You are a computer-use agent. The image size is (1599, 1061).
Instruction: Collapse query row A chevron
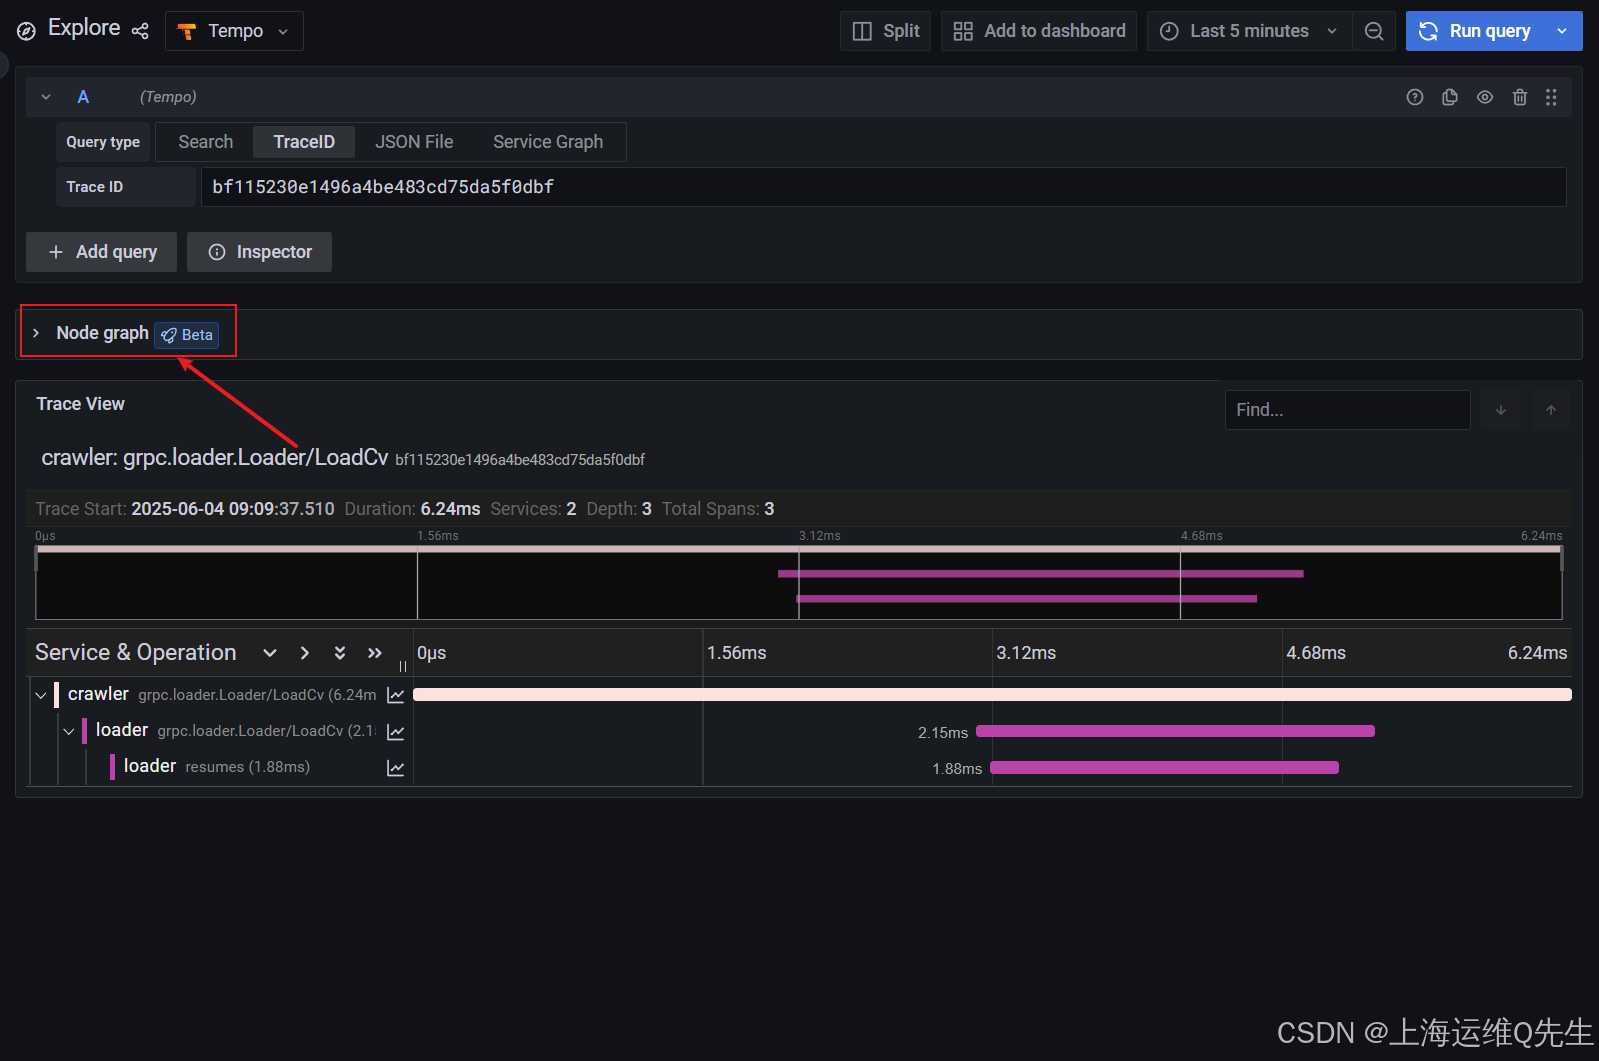46,97
